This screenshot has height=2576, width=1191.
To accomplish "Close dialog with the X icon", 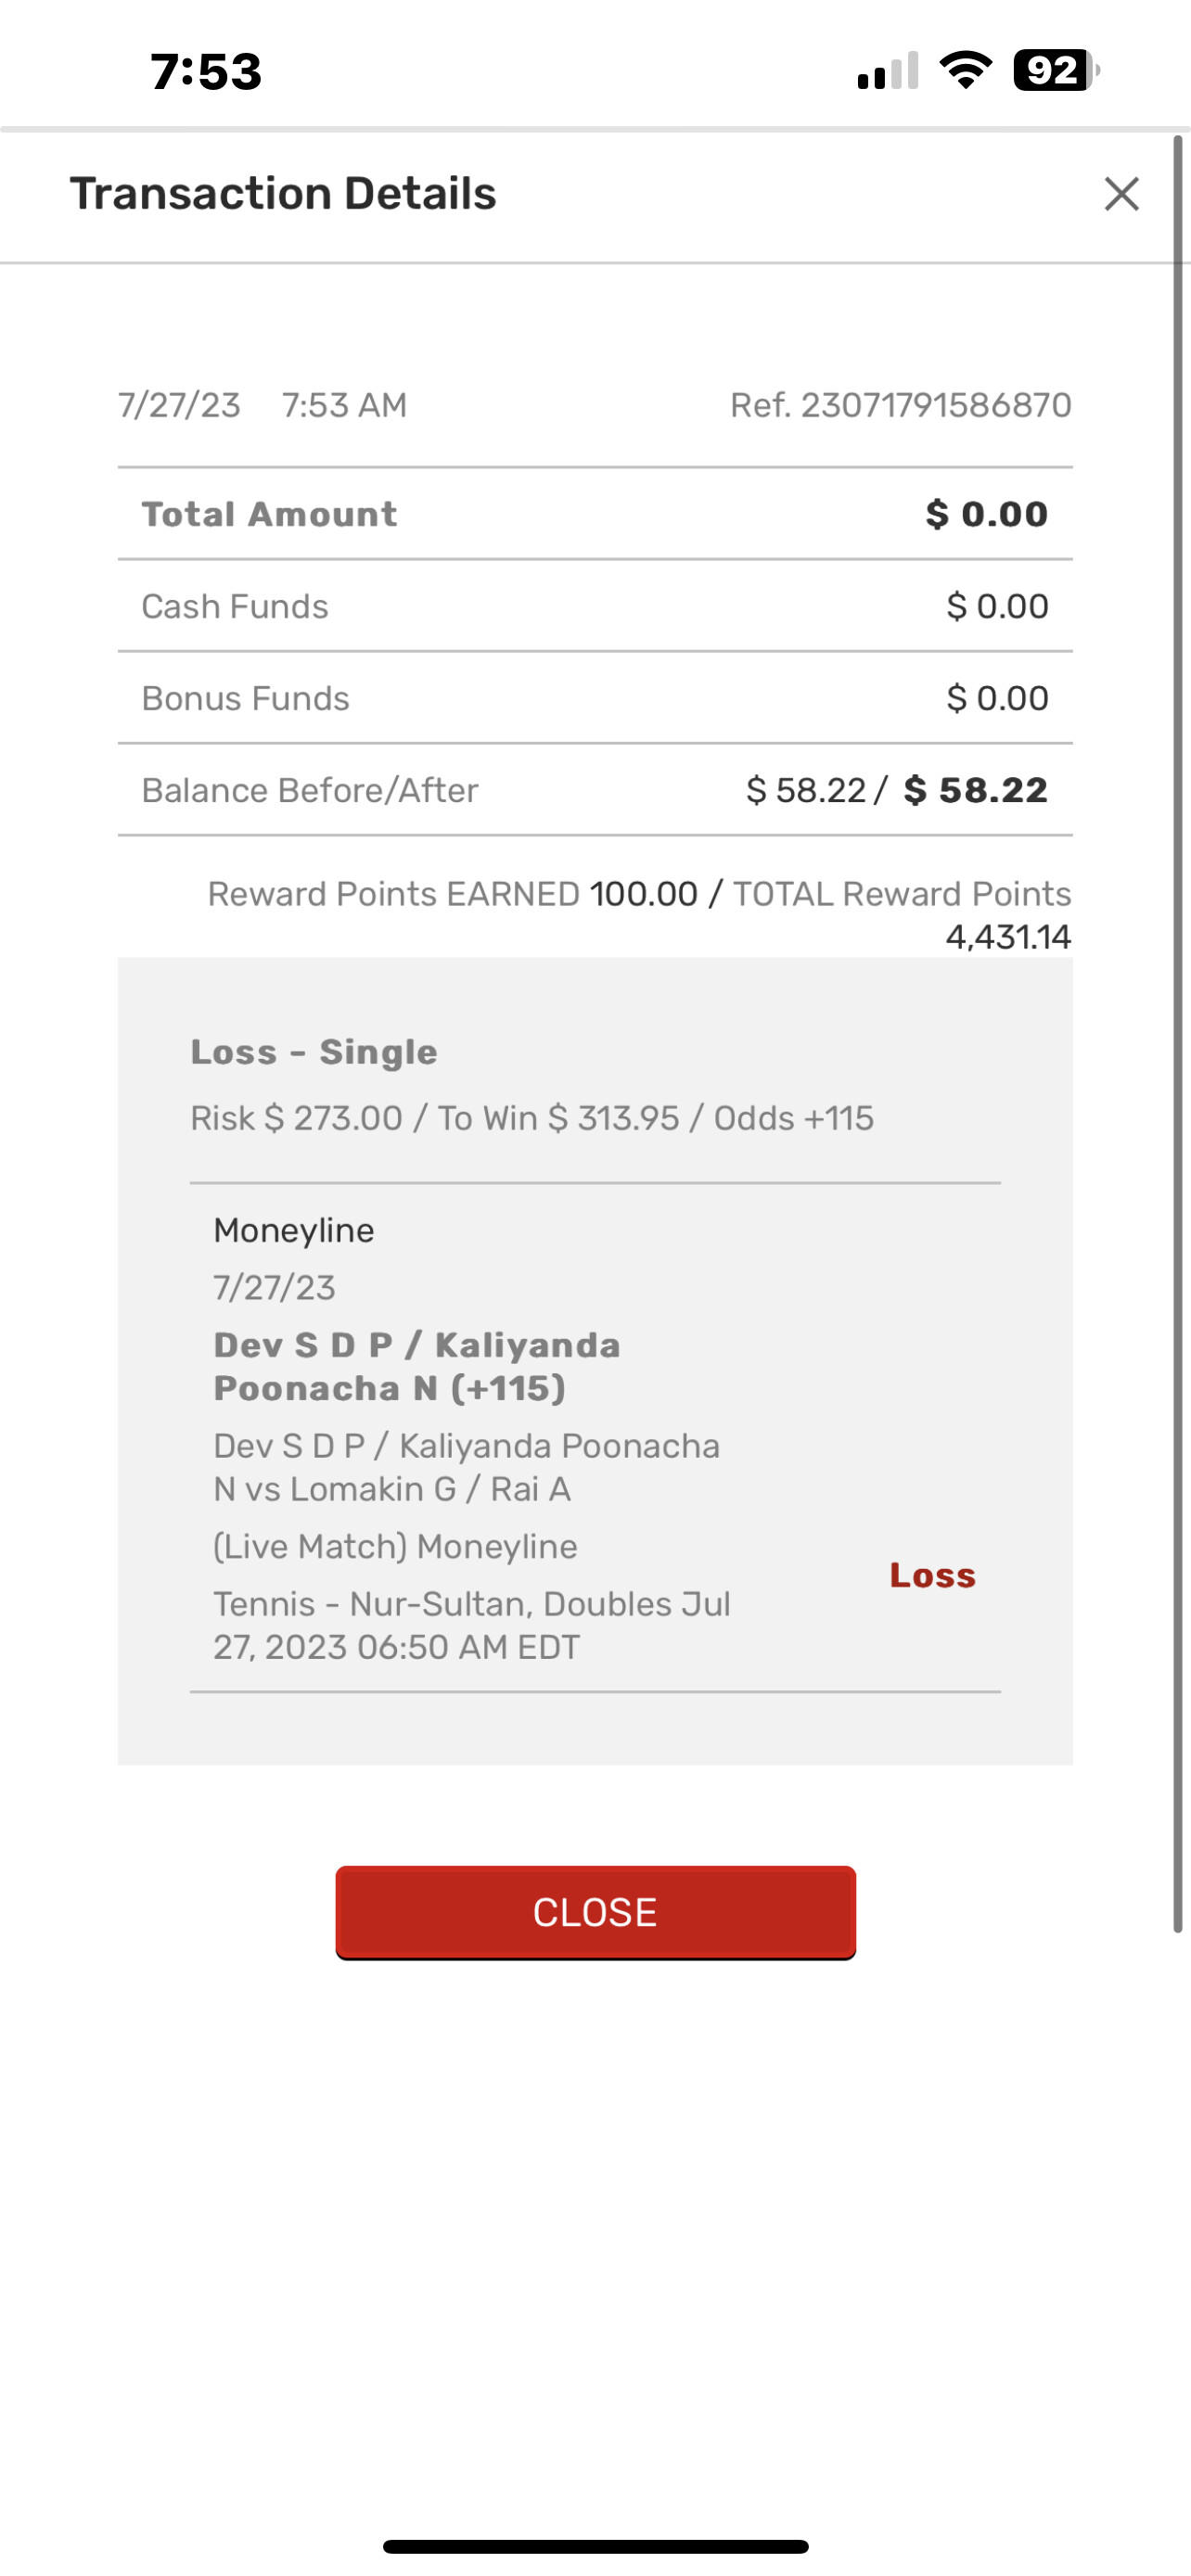I will tap(1121, 194).
